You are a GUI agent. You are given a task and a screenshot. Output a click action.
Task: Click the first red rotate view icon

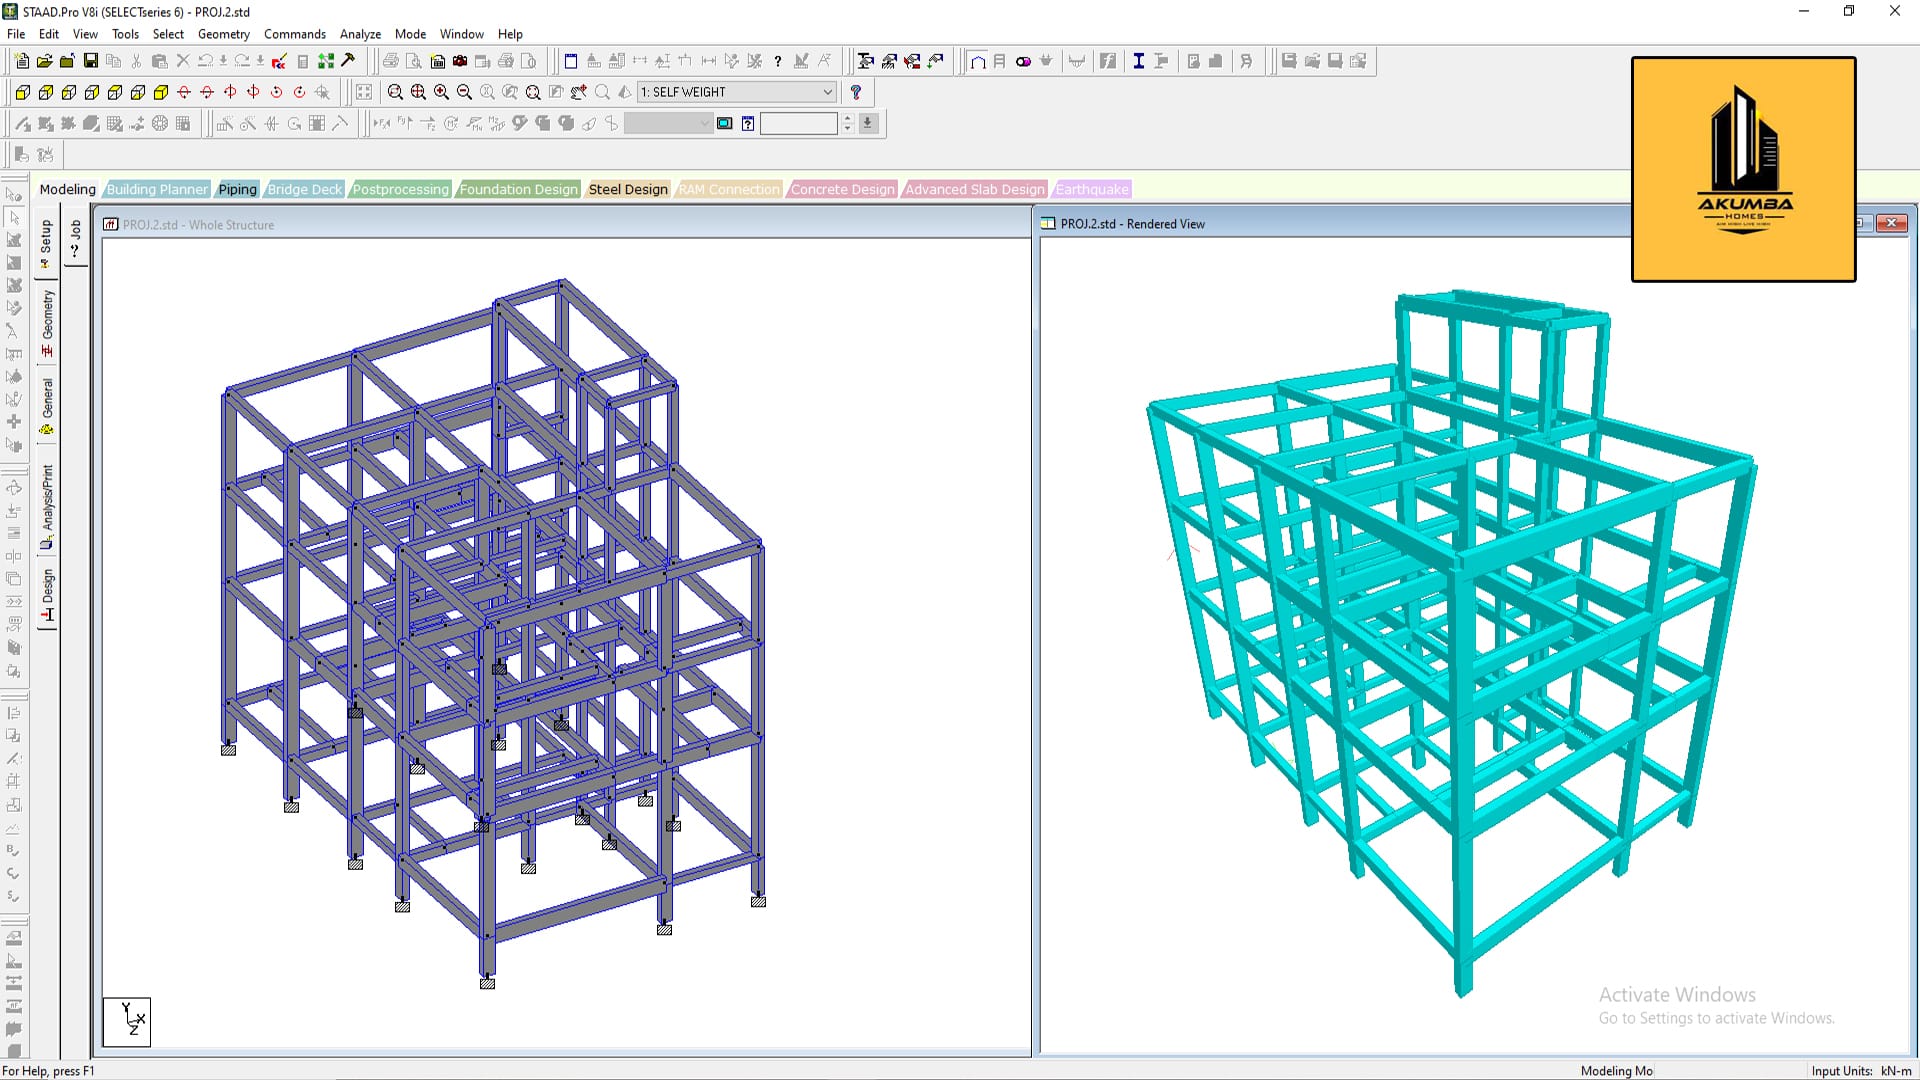click(x=183, y=92)
